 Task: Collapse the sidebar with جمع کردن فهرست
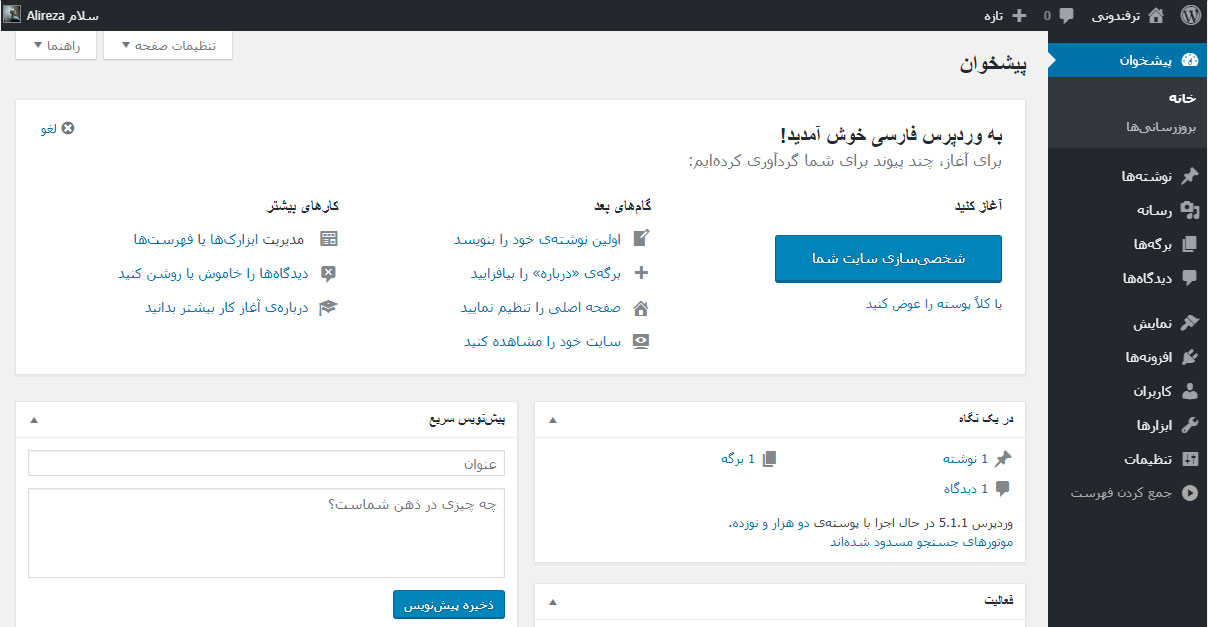1189,493
